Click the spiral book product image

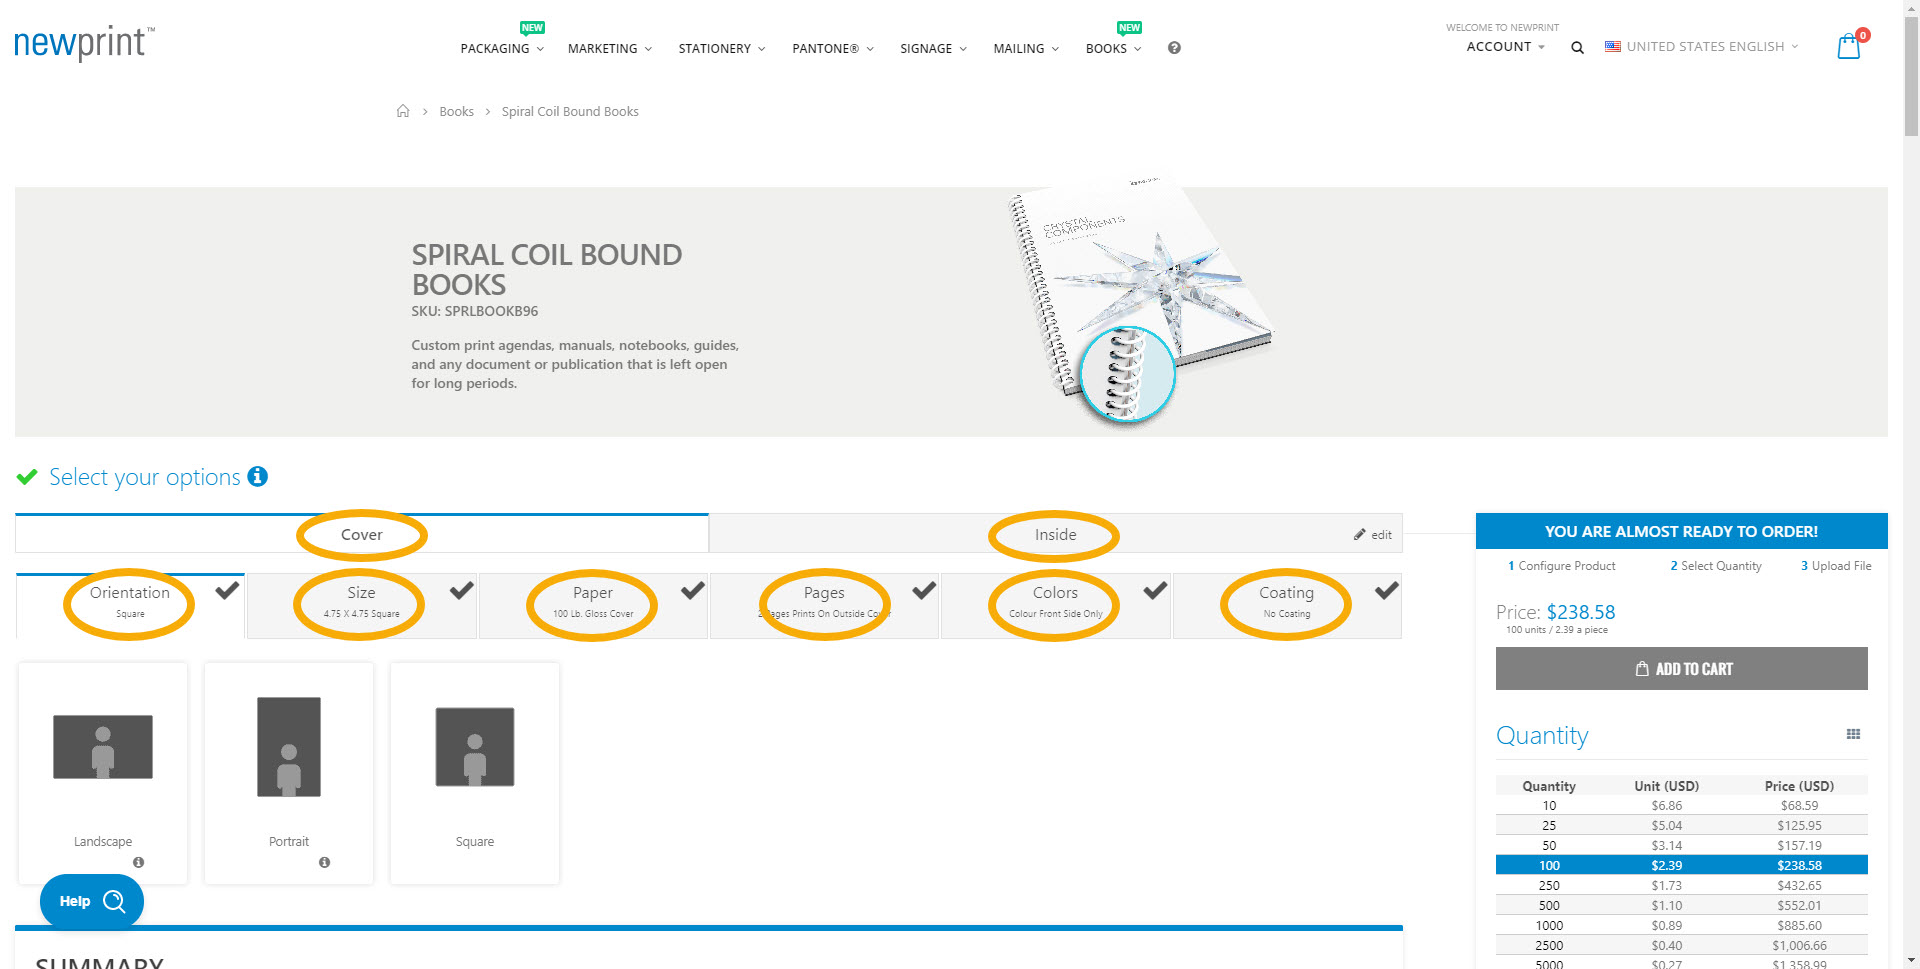[1140, 300]
